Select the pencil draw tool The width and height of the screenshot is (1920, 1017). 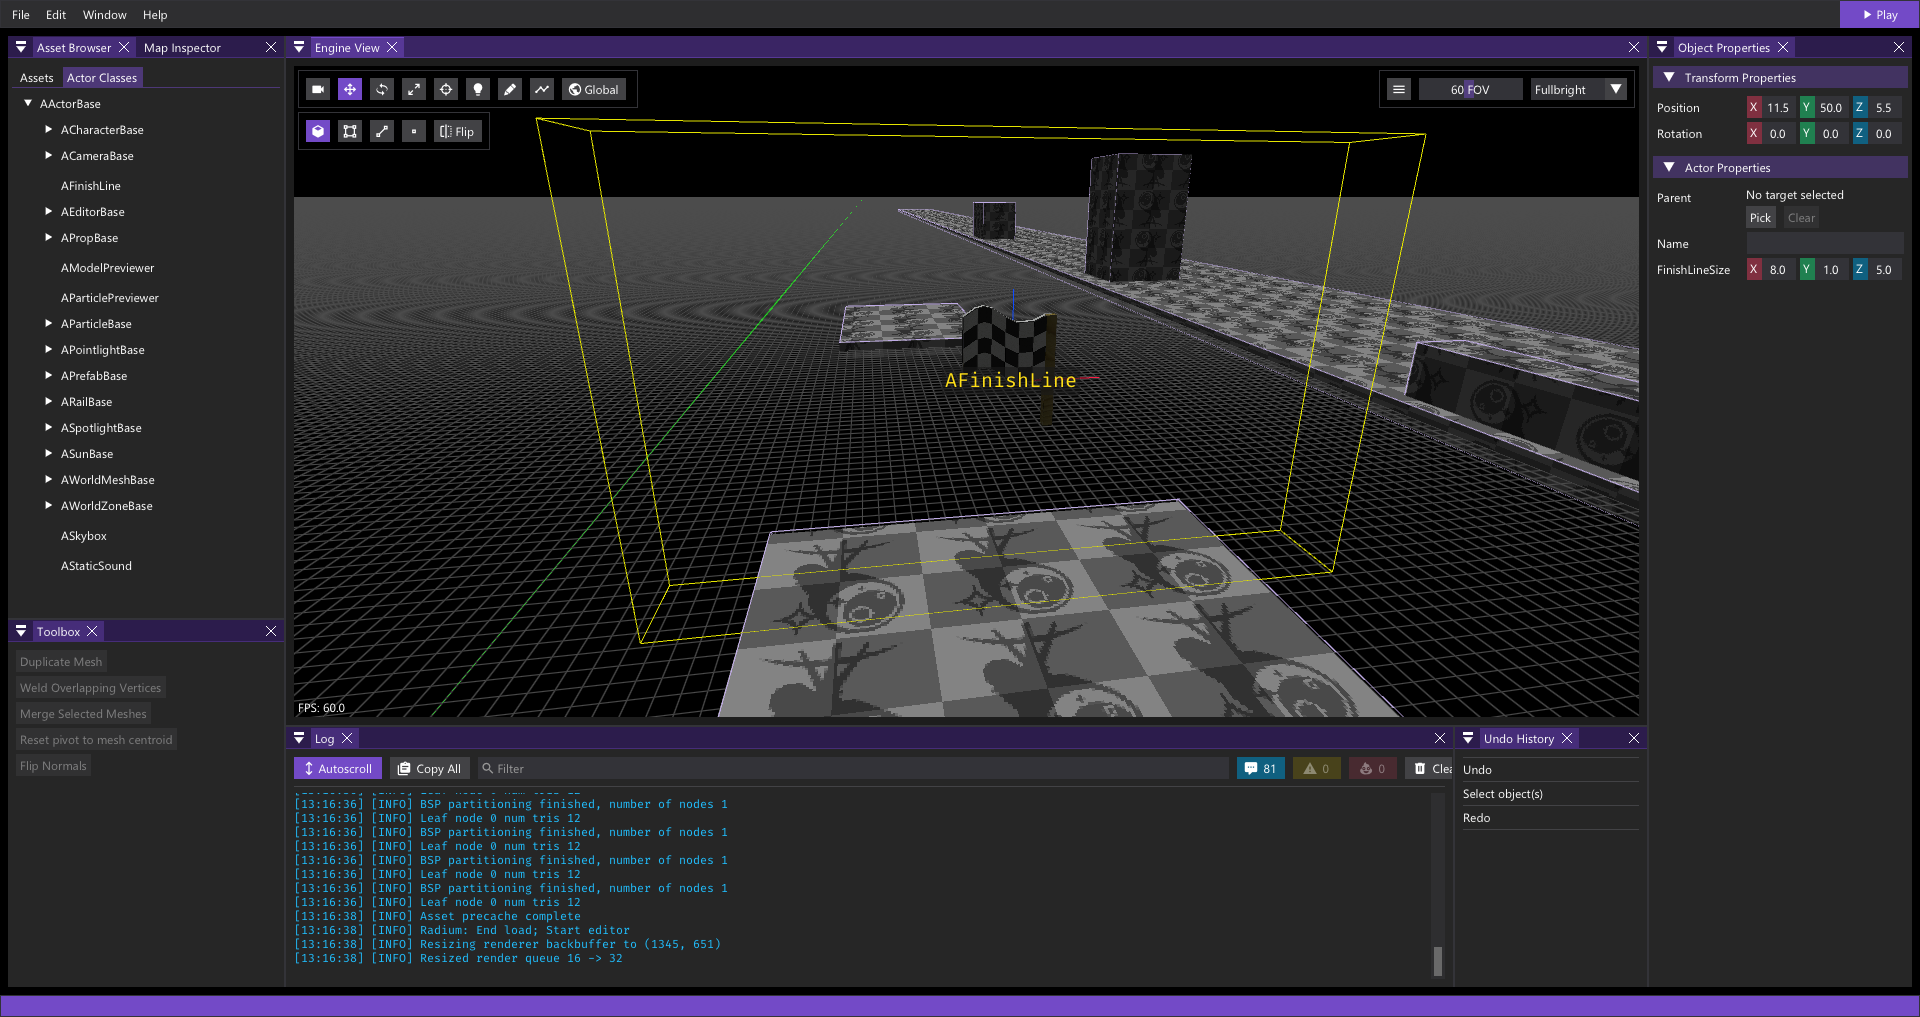tap(510, 90)
